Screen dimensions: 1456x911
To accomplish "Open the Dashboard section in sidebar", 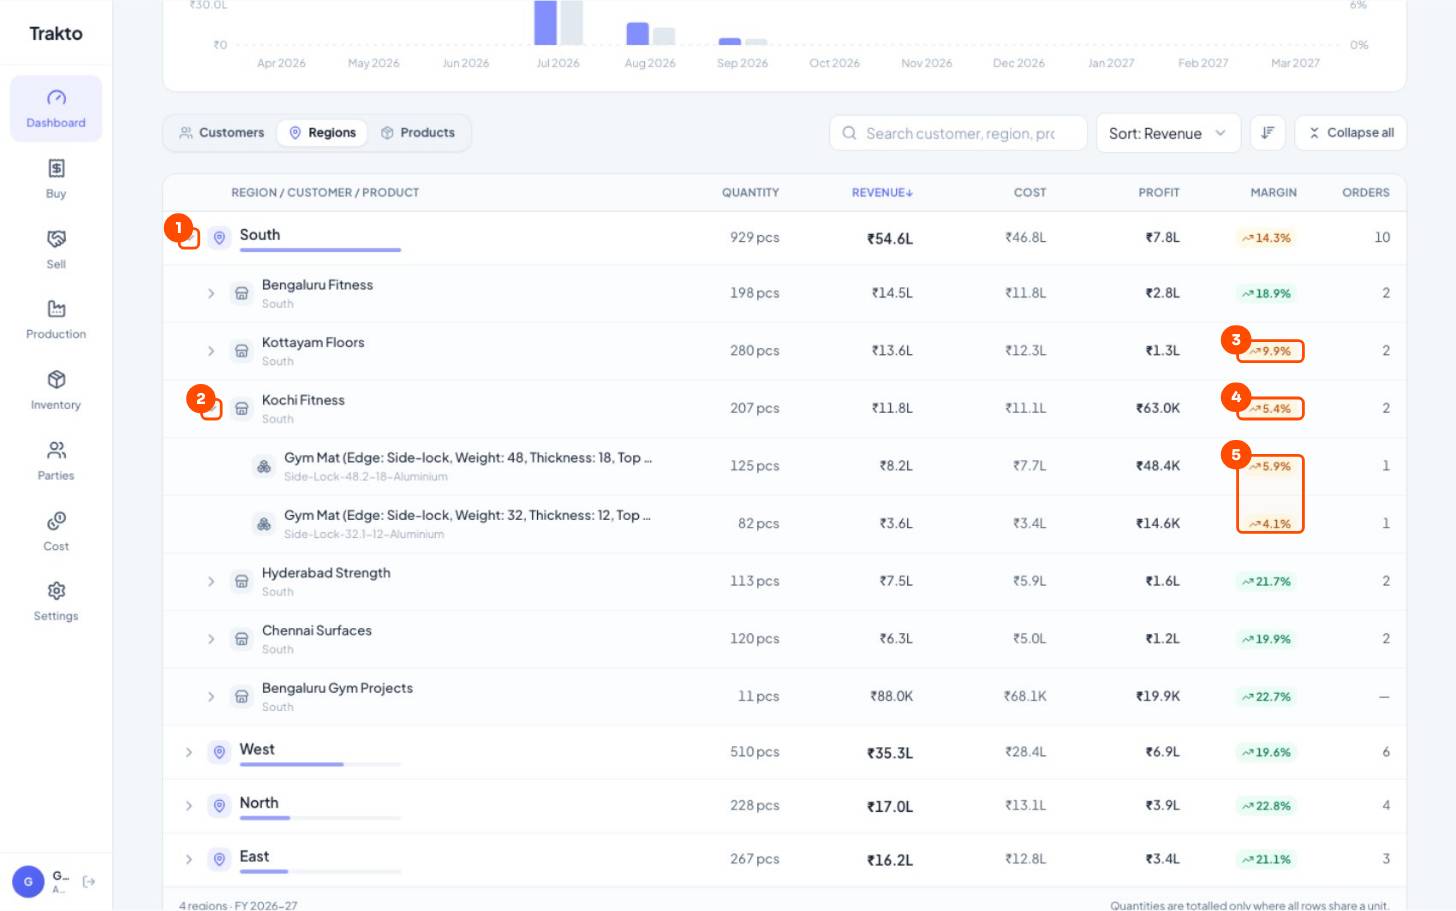I will click(x=56, y=108).
